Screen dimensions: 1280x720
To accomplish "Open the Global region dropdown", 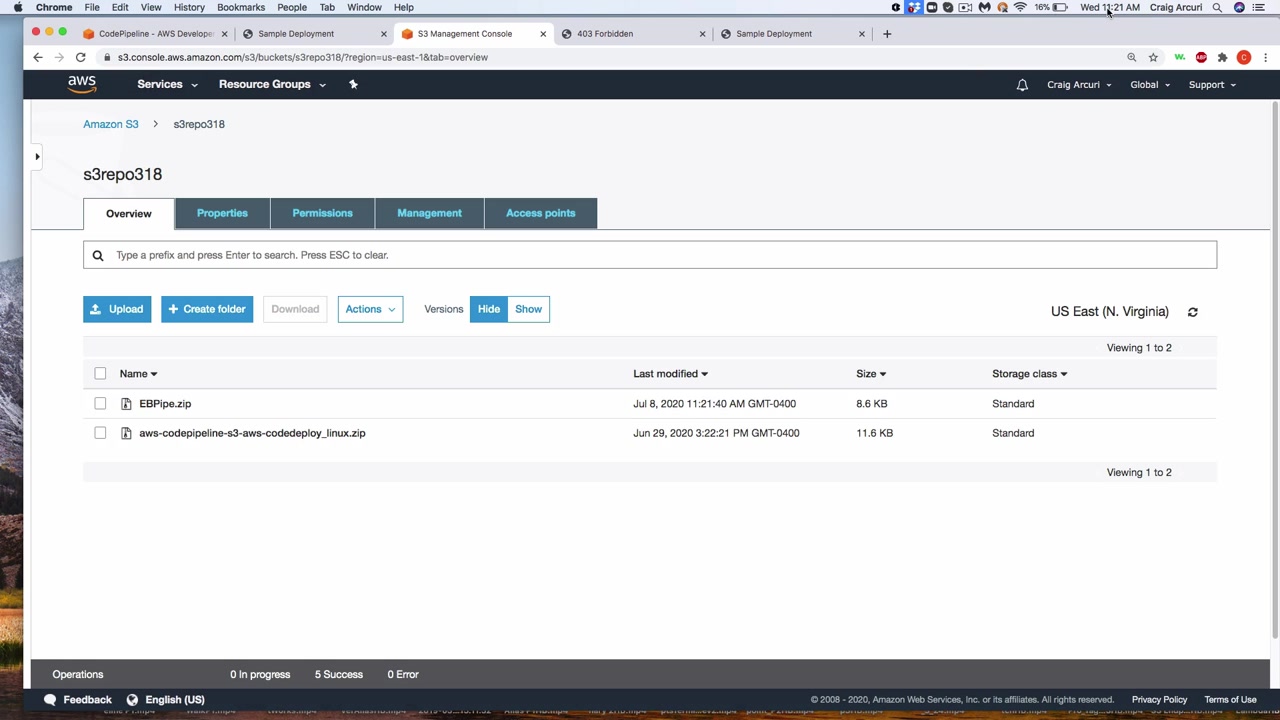I will tap(1150, 85).
